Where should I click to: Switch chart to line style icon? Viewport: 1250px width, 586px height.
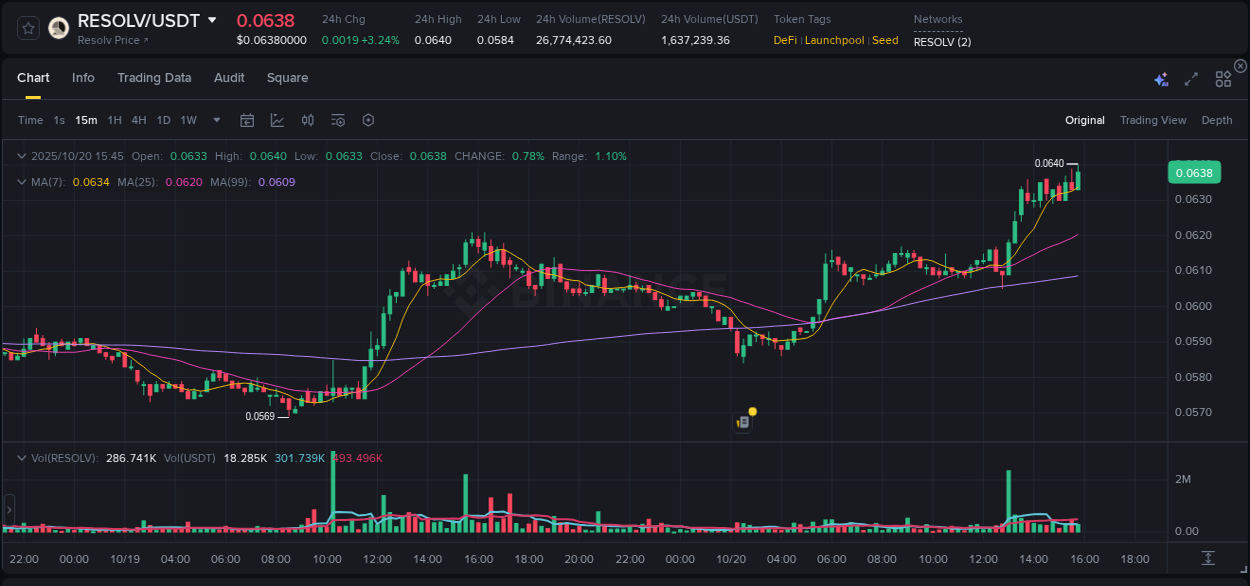coord(277,120)
